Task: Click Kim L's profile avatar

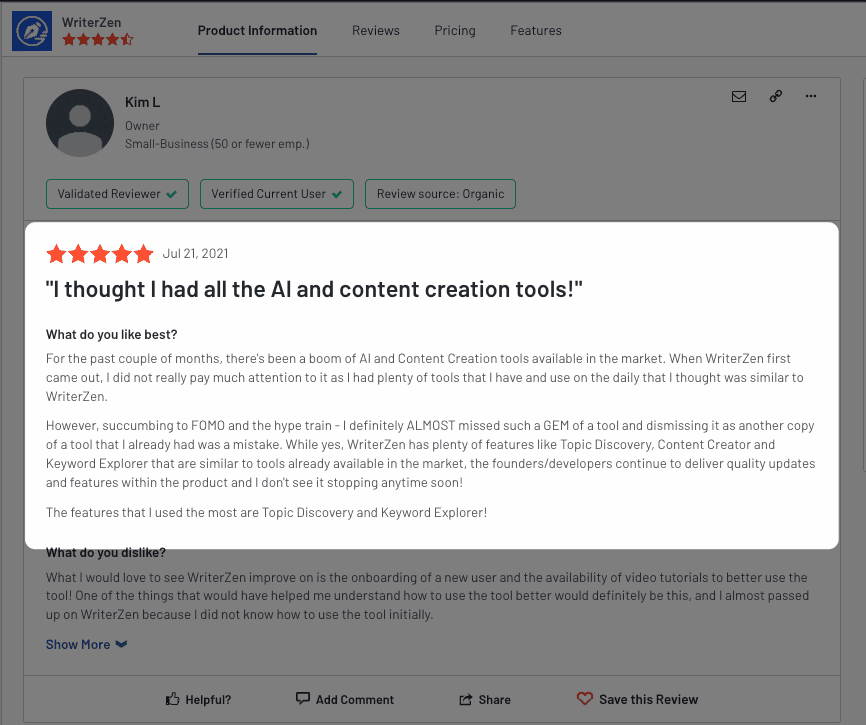Action: (80, 123)
